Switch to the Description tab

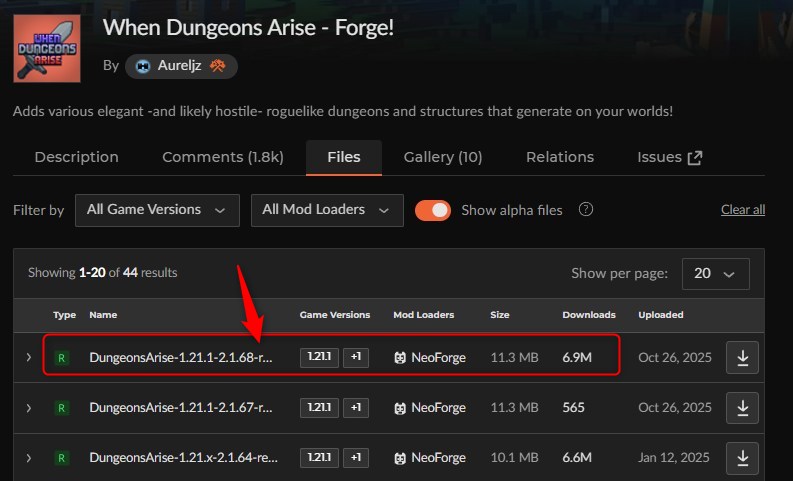[76, 157]
